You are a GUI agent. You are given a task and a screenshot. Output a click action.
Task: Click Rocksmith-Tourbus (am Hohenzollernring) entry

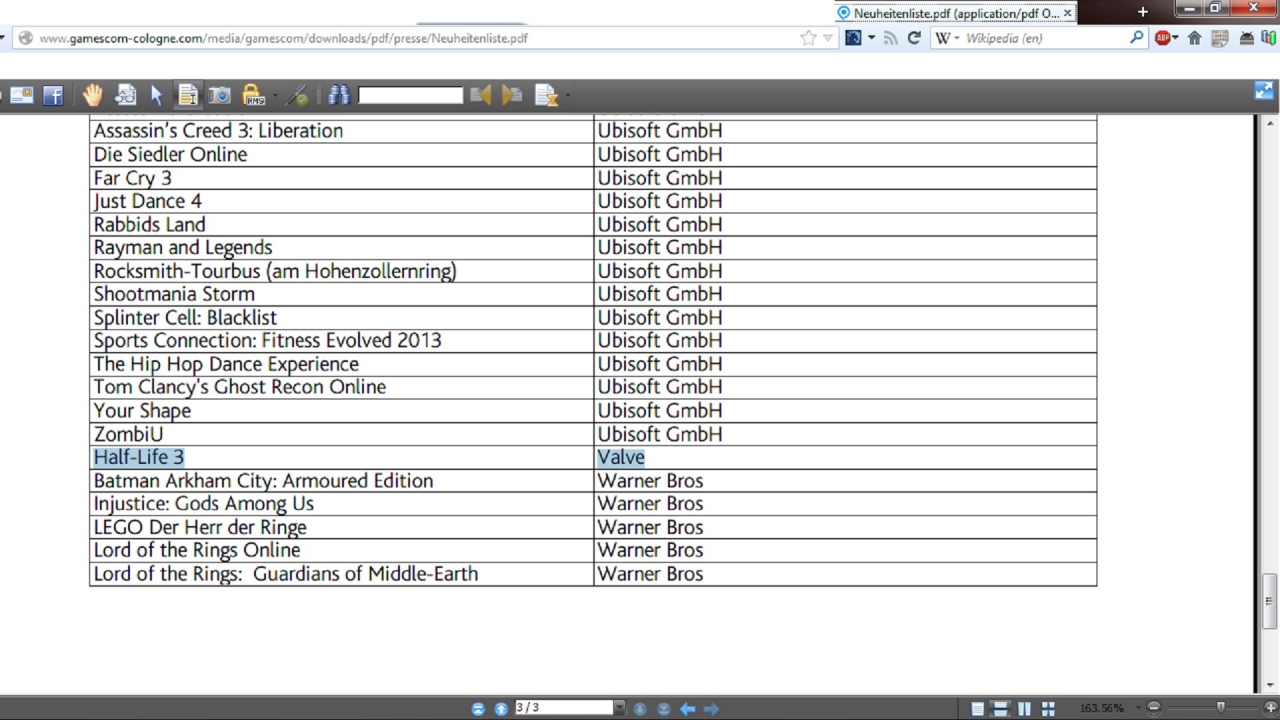tap(275, 271)
